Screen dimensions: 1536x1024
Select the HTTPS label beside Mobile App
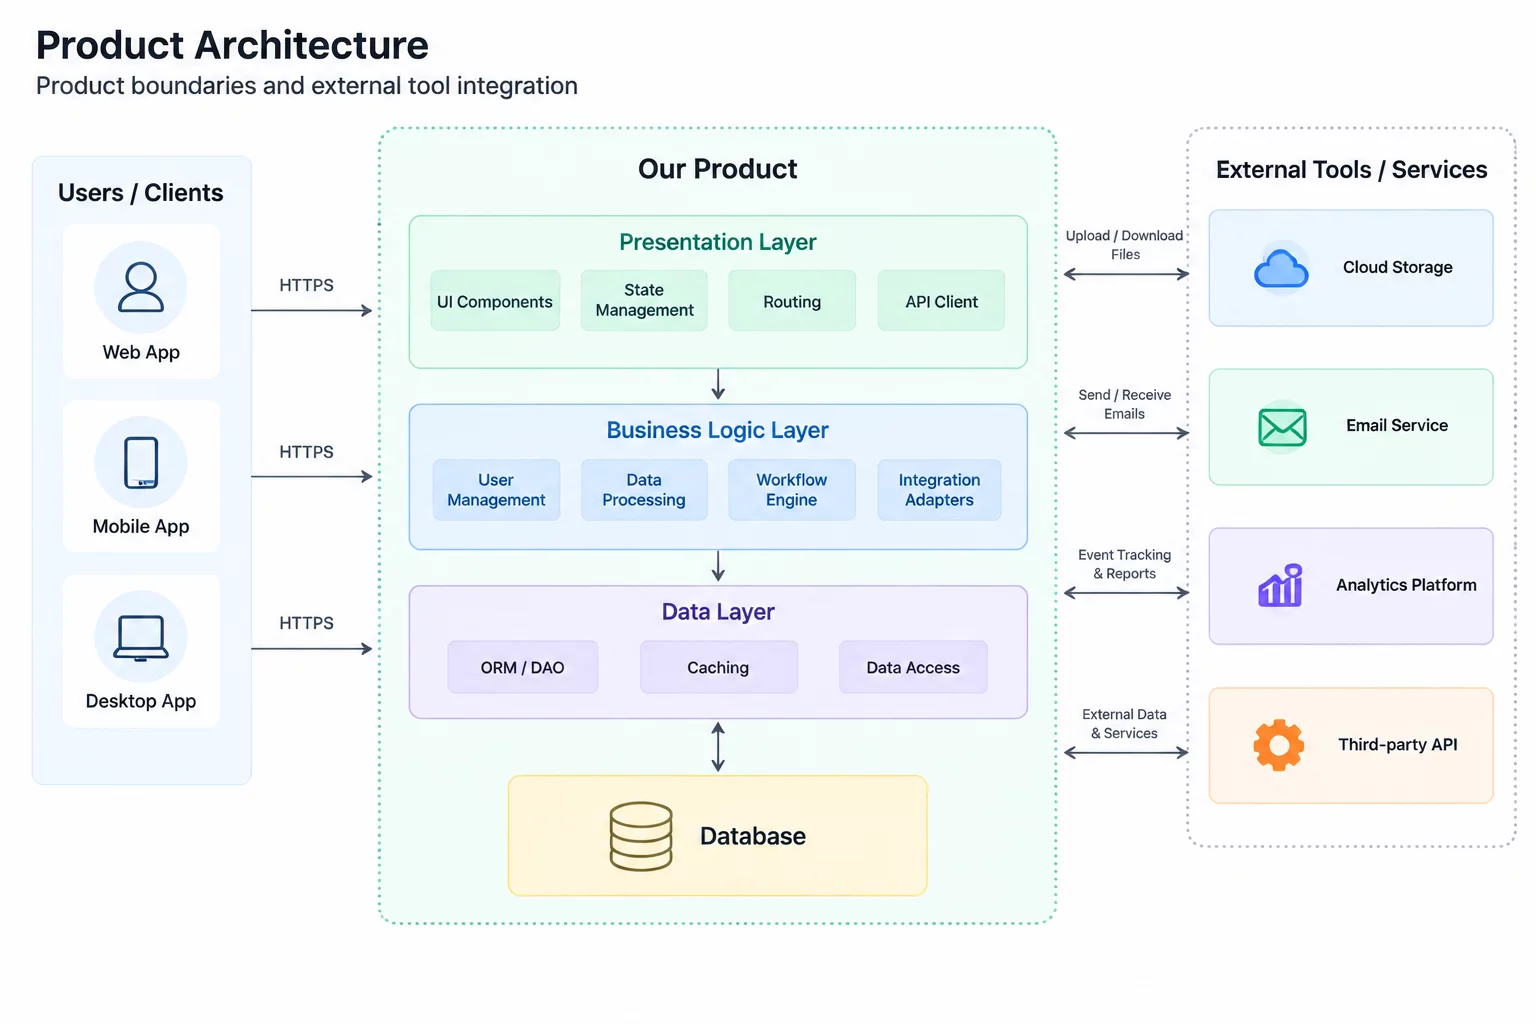click(x=307, y=452)
